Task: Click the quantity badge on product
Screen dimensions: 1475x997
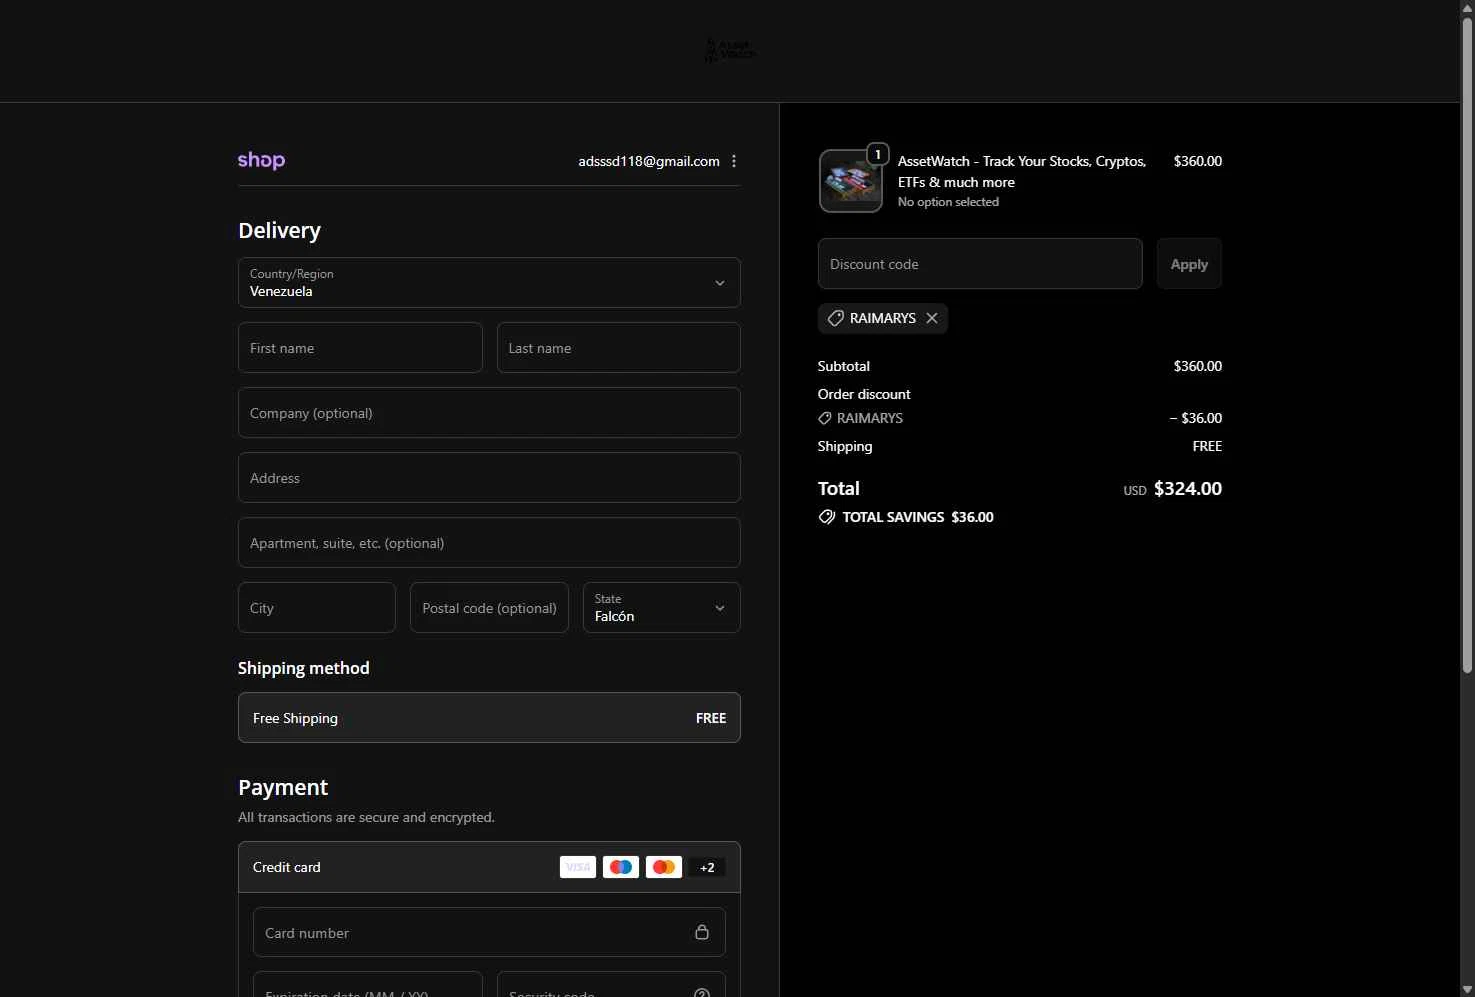Action: click(878, 154)
